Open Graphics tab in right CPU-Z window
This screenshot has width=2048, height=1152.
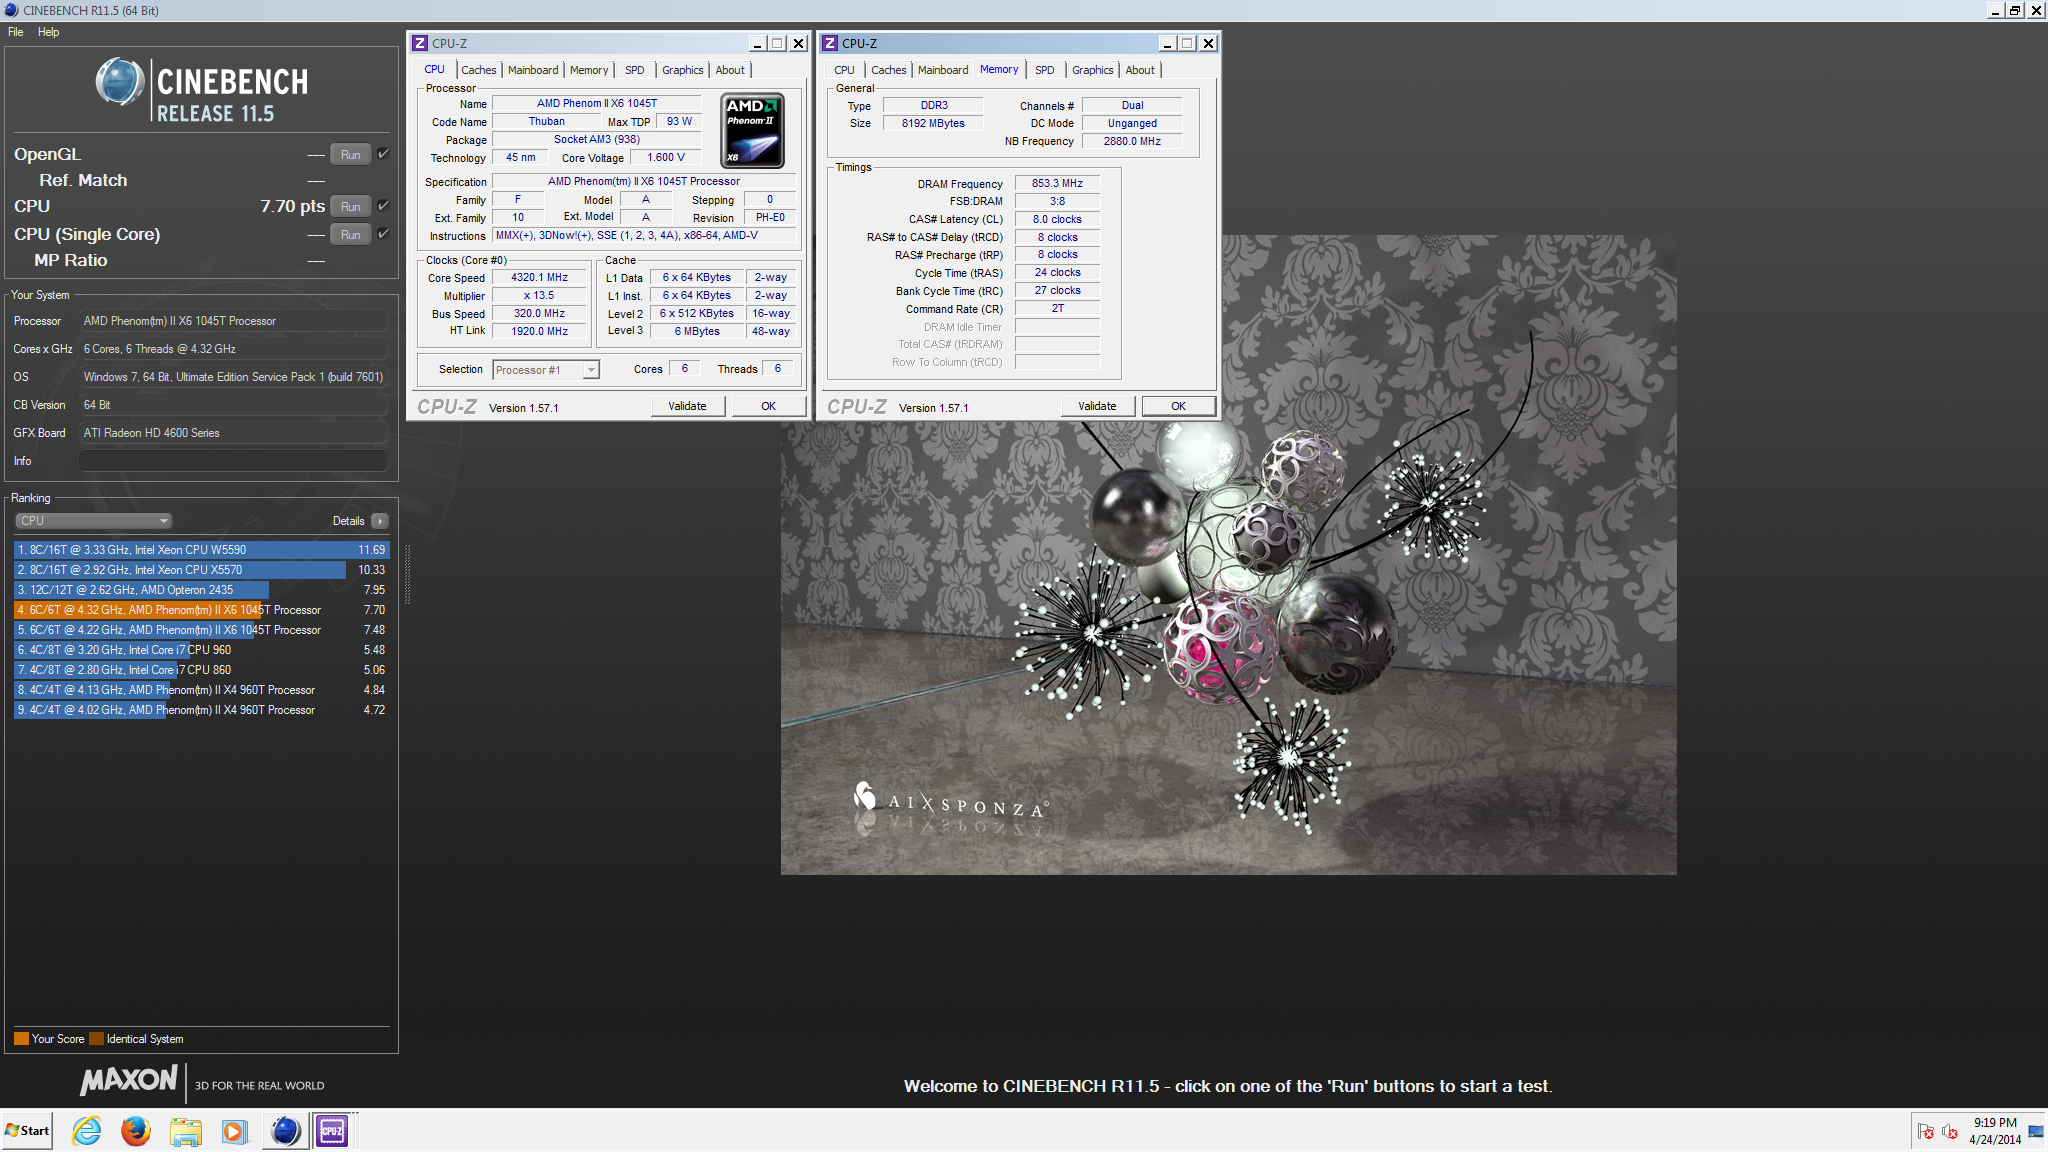1092,70
